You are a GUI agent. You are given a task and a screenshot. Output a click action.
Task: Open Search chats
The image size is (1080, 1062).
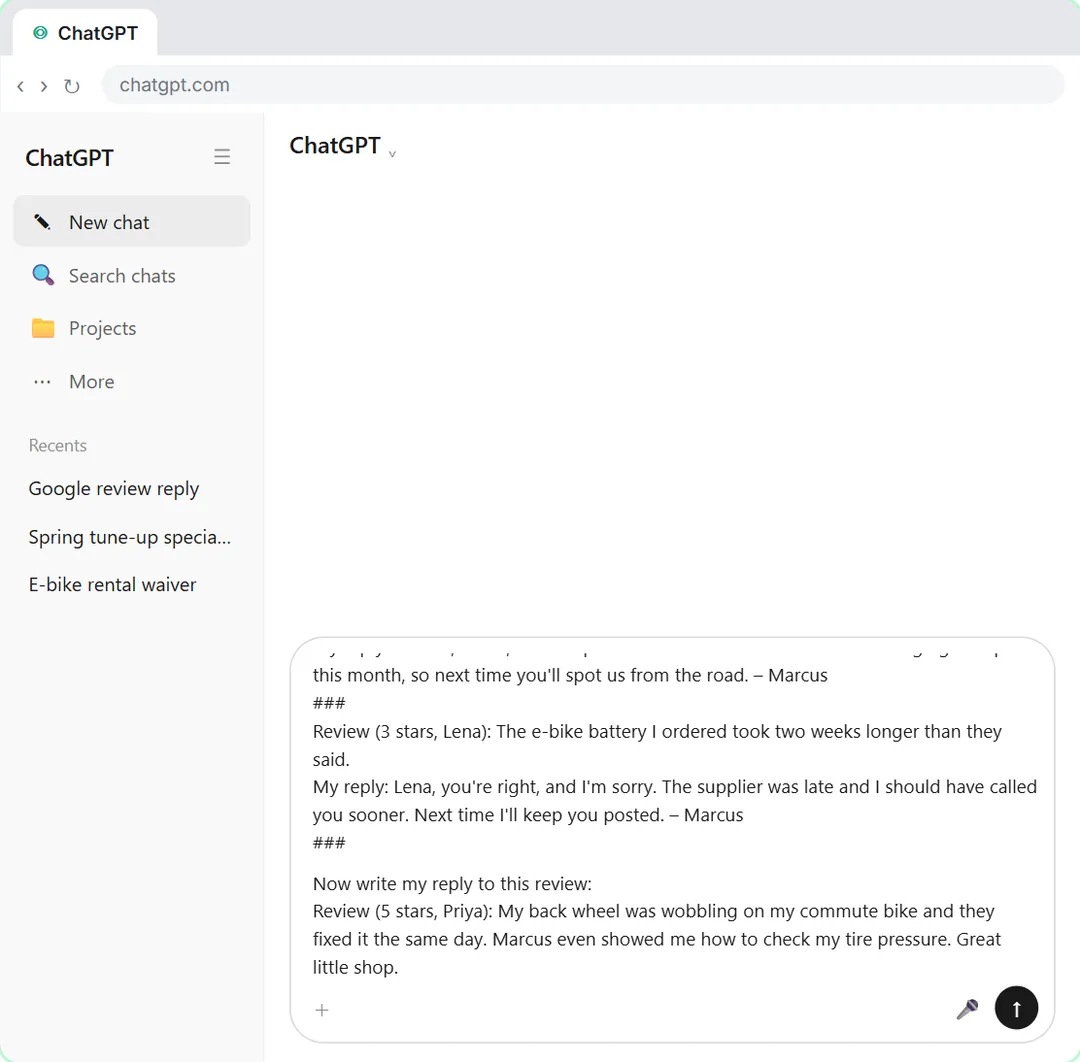pyautogui.click(x=132, y=275)
